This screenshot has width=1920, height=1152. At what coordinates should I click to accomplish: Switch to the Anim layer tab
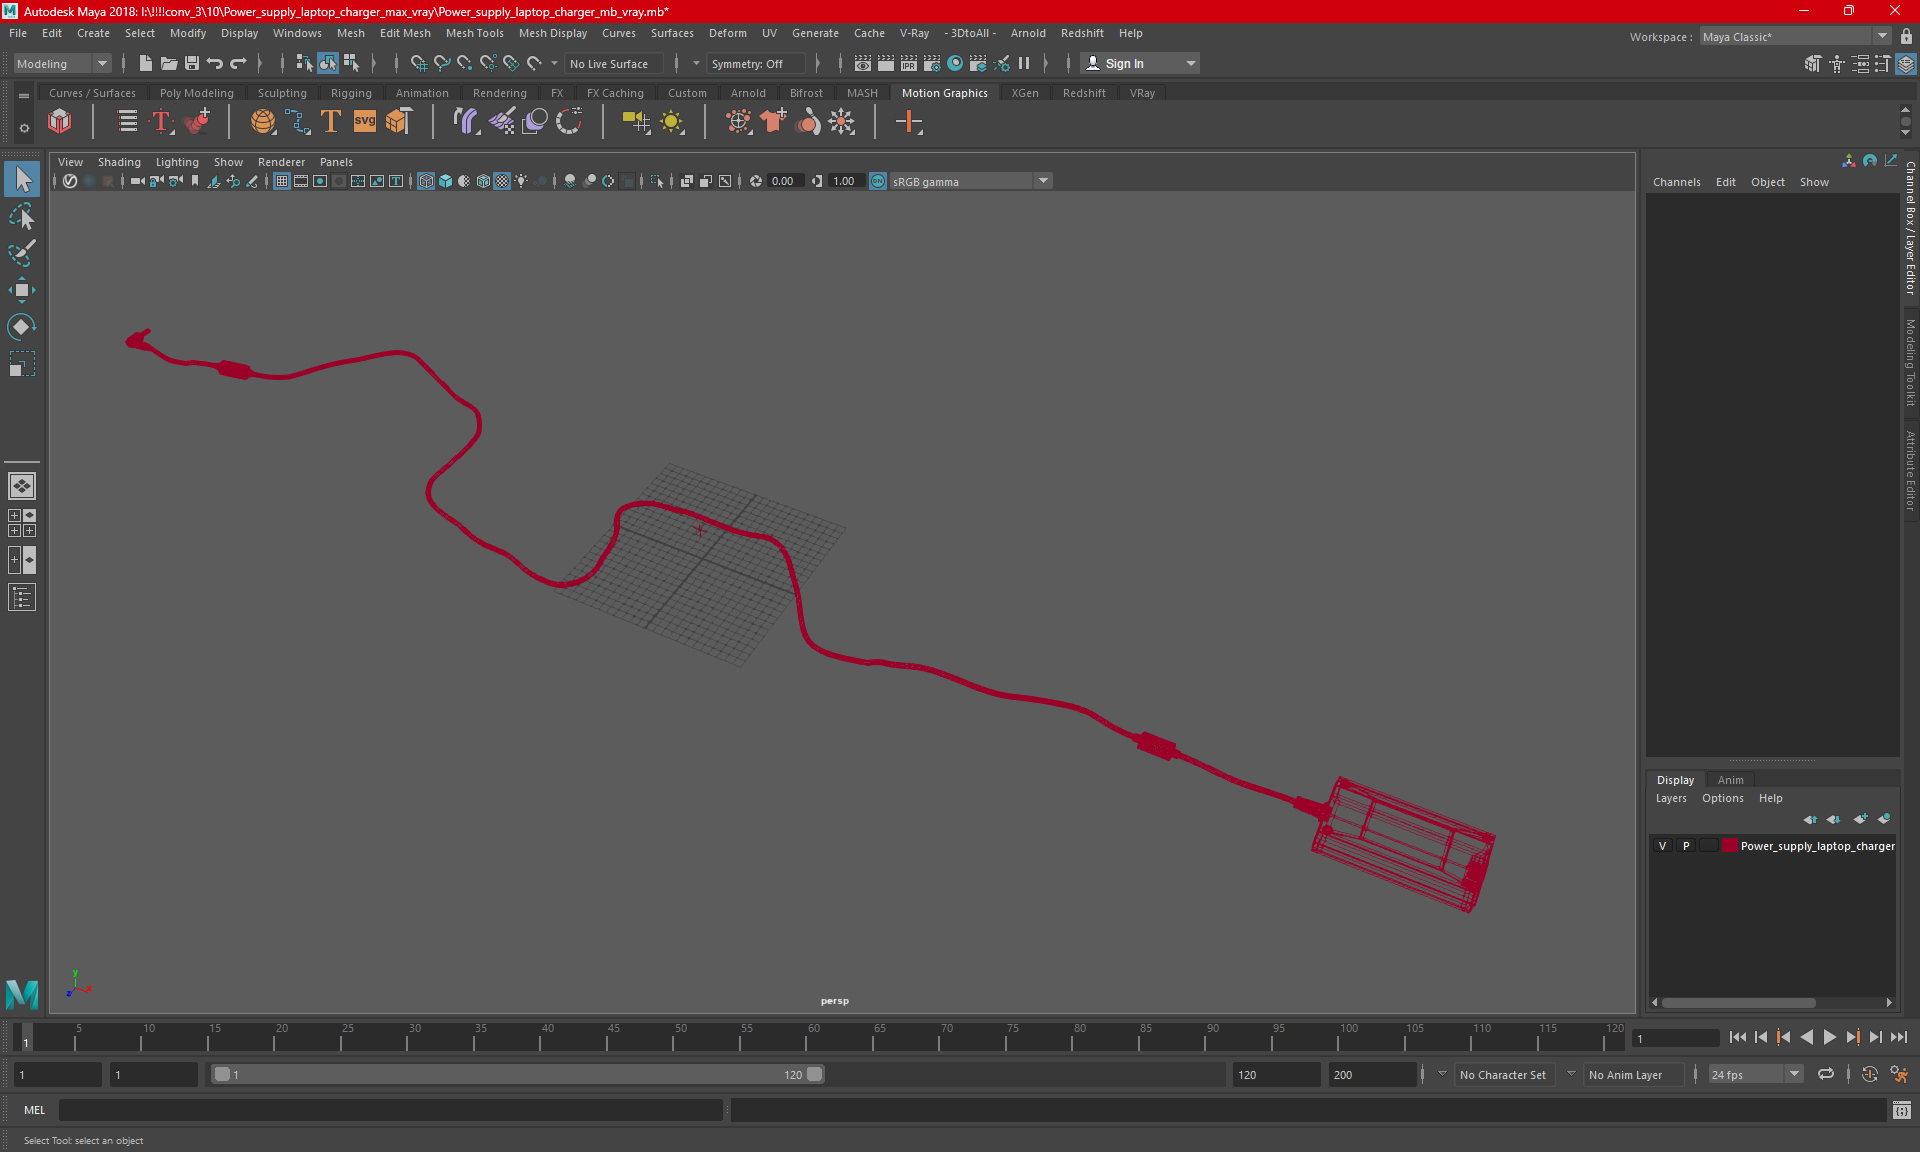click(1730, 780)
